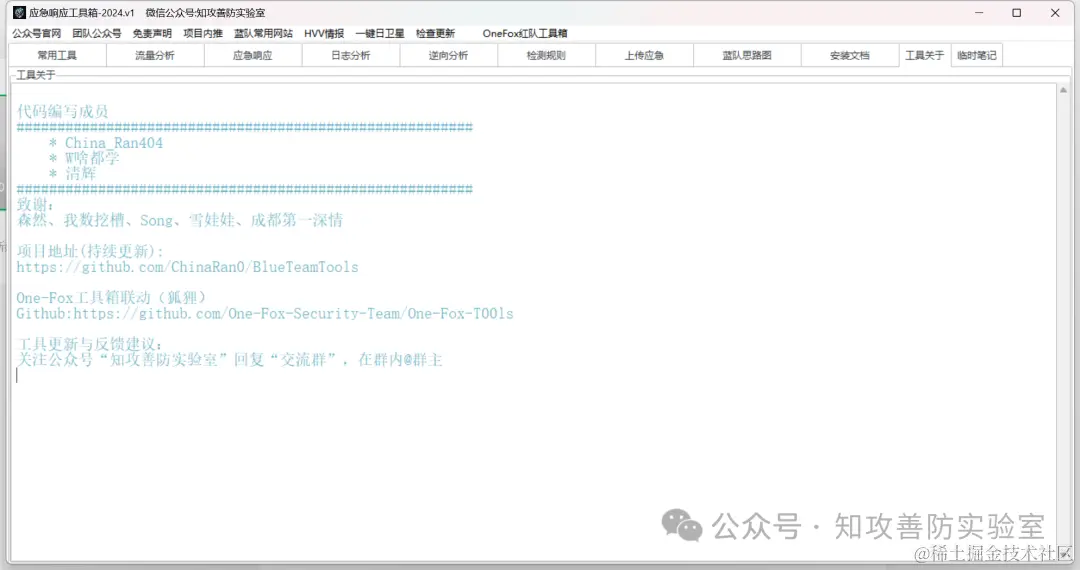Switch to the 流量分析 tab

click(x=155, y=55)
